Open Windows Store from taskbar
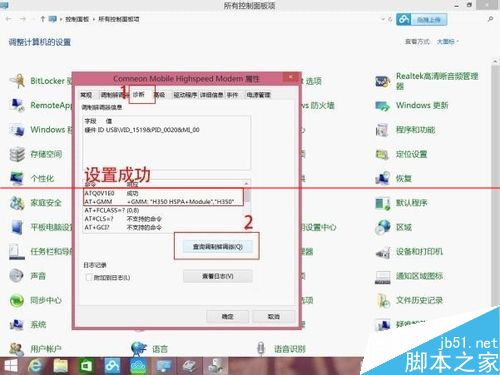 86,366
